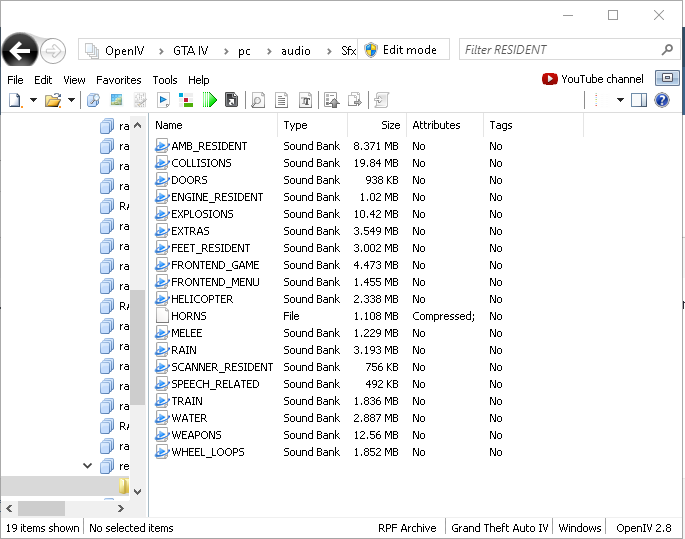Click the open folder toolbar icon
Image resolution: width=685 pixels, height=539 pixels.
point(52,100)
